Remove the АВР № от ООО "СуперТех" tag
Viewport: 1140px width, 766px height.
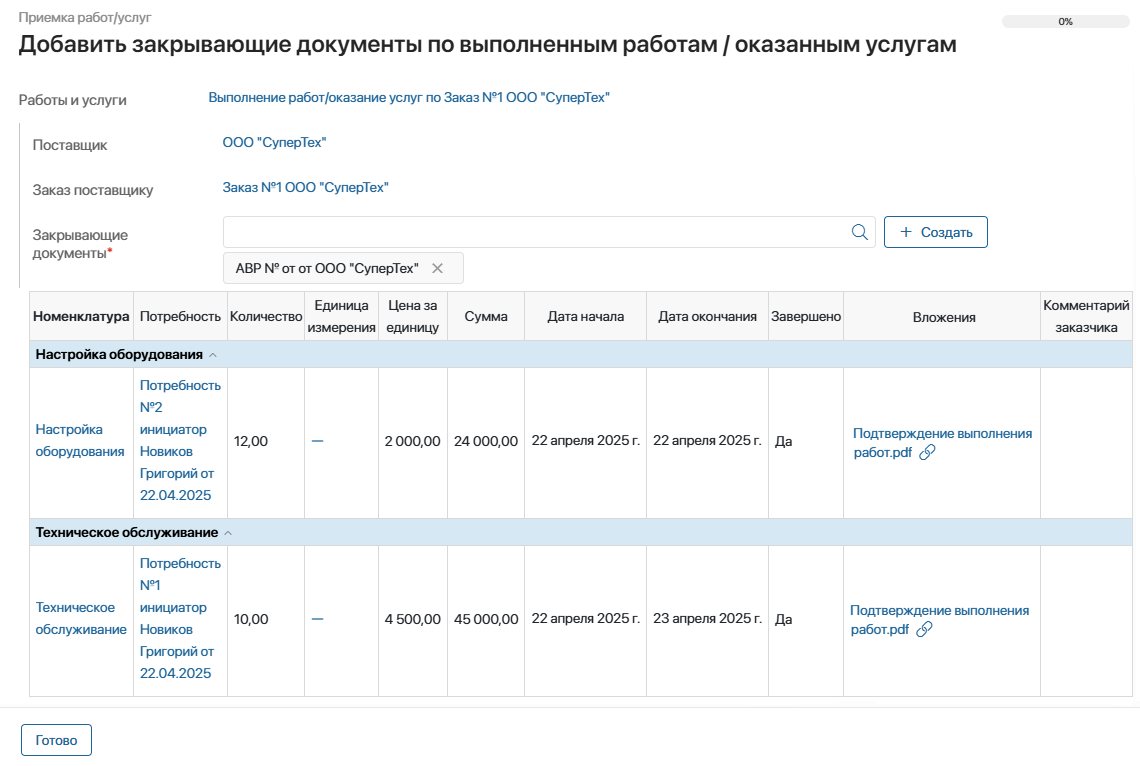point(437,268)
